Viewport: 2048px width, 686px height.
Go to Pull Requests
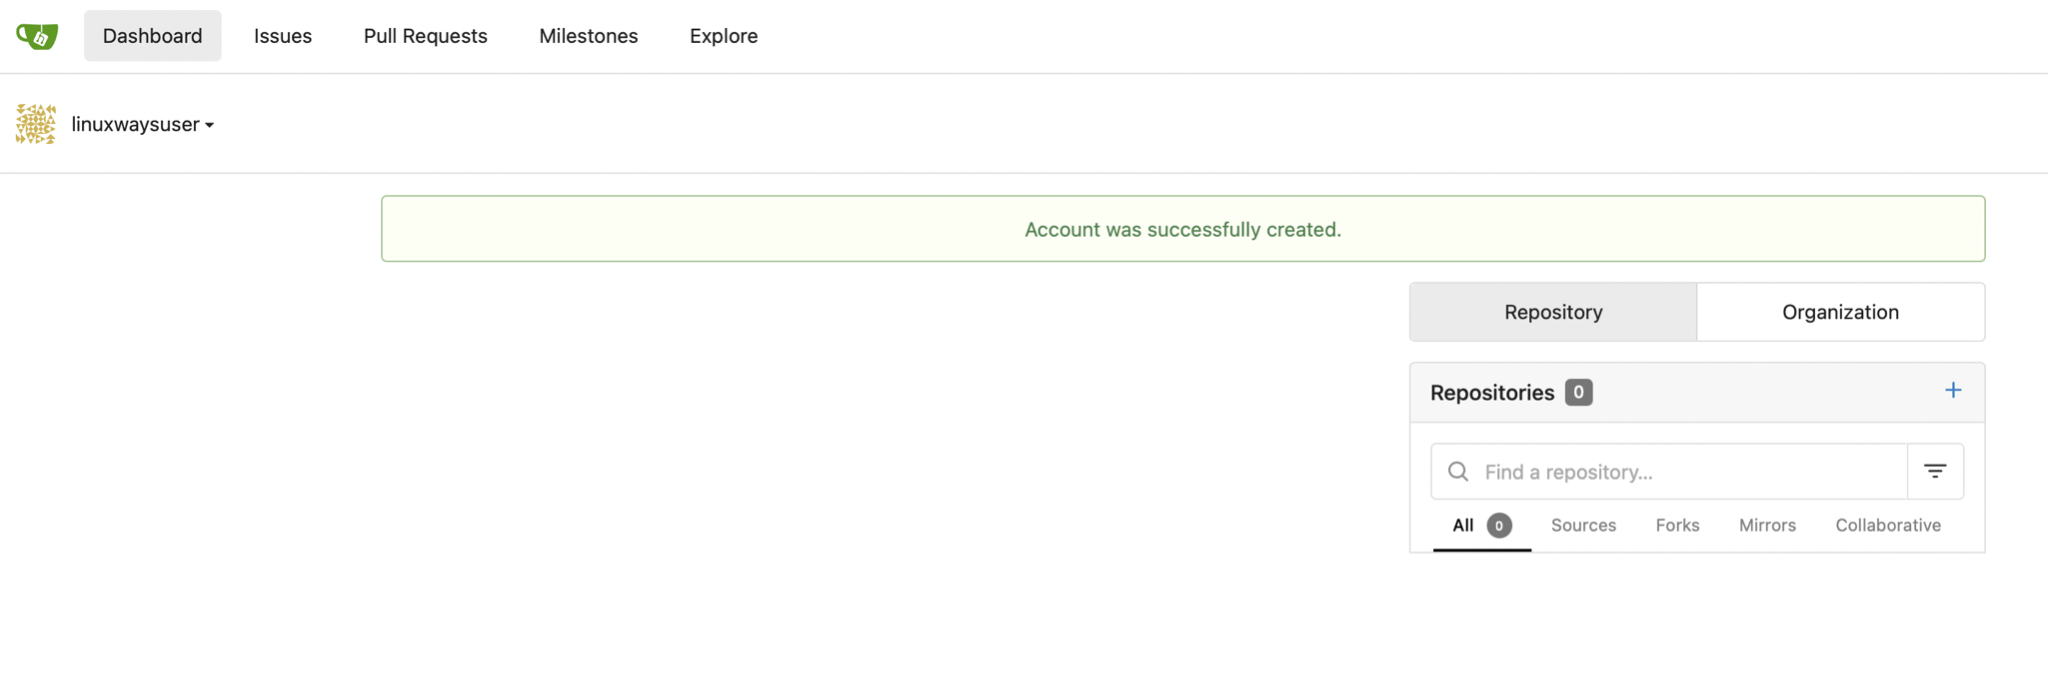426,36
